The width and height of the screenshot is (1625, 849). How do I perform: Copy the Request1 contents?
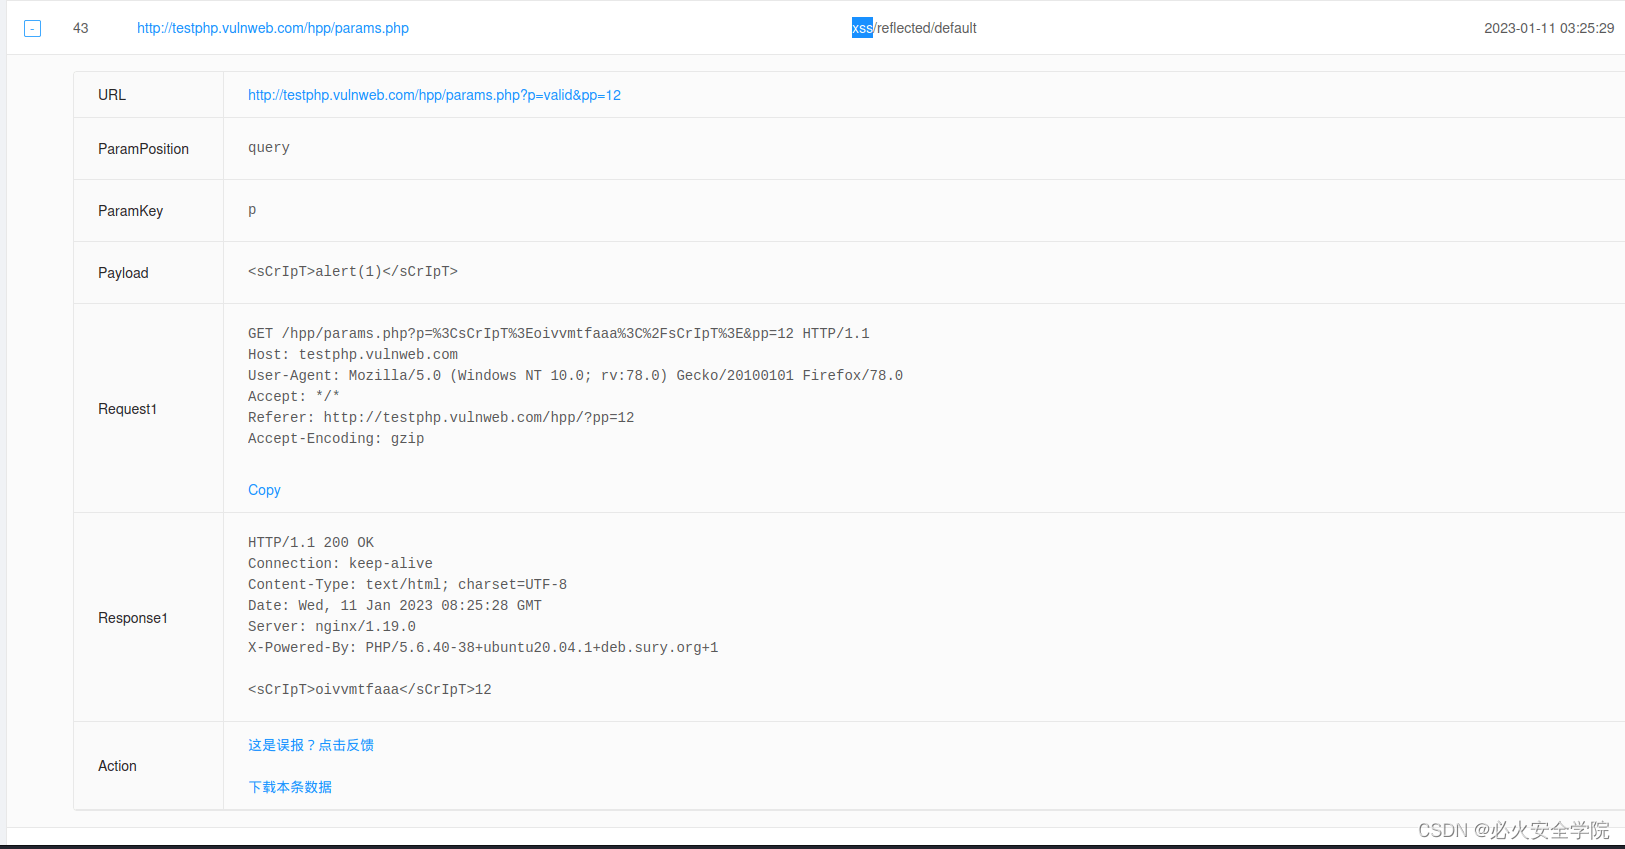(x=264, y=490)
